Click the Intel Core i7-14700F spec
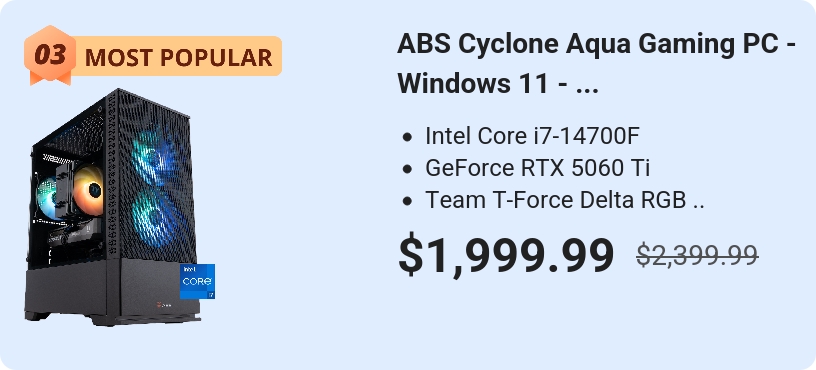The width and height of the screenshot is (816, 370). click(532, 136)
